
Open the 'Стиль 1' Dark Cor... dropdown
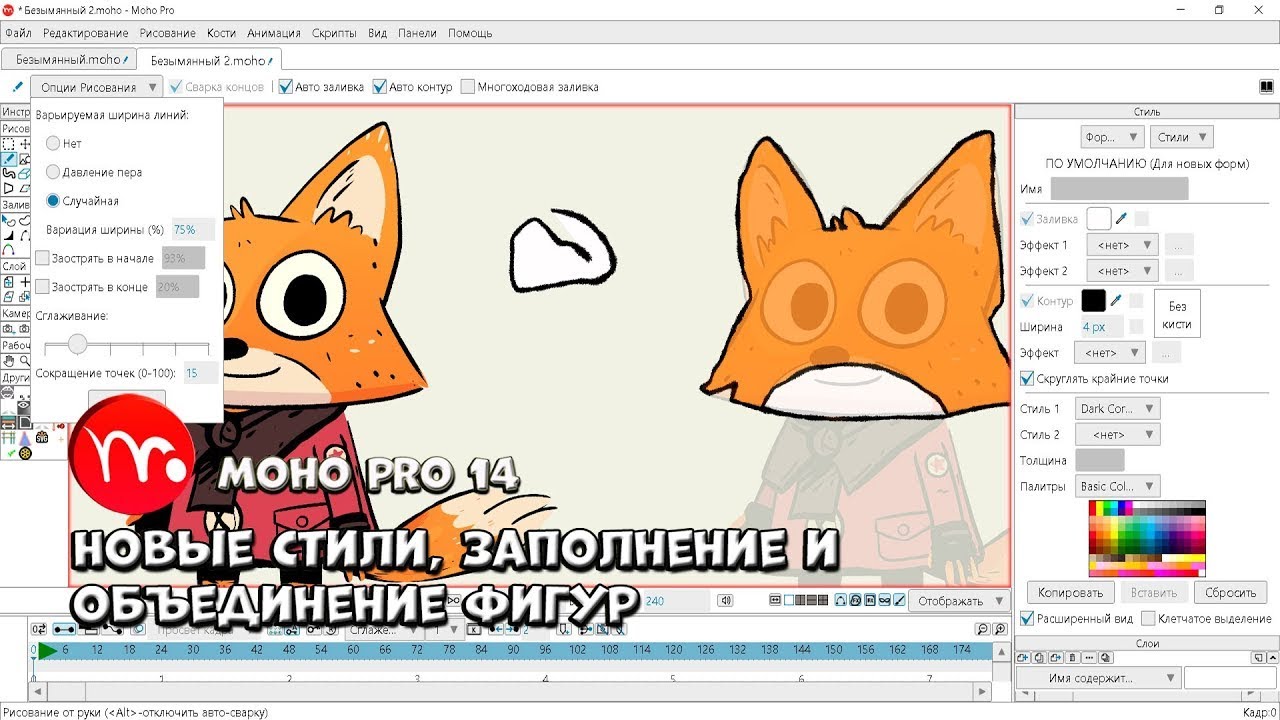[x=1118, y=408]
